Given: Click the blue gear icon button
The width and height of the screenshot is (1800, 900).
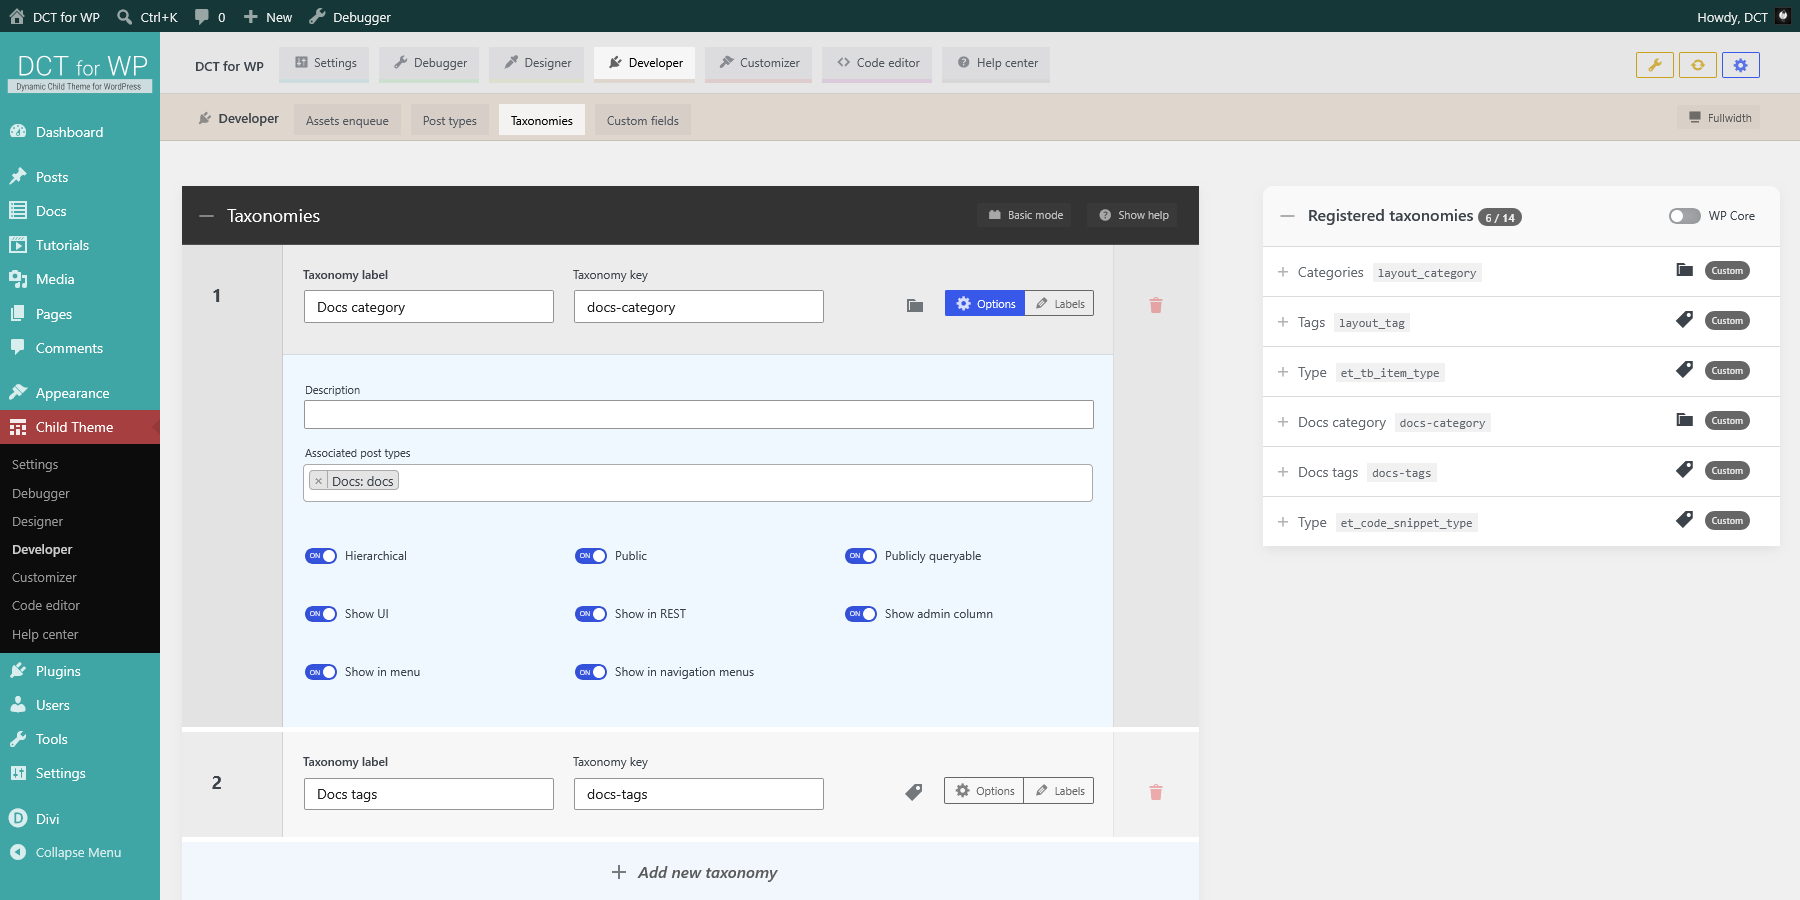Looking at the screenshot, I should pyautogui.click(x=1741, y=65).
